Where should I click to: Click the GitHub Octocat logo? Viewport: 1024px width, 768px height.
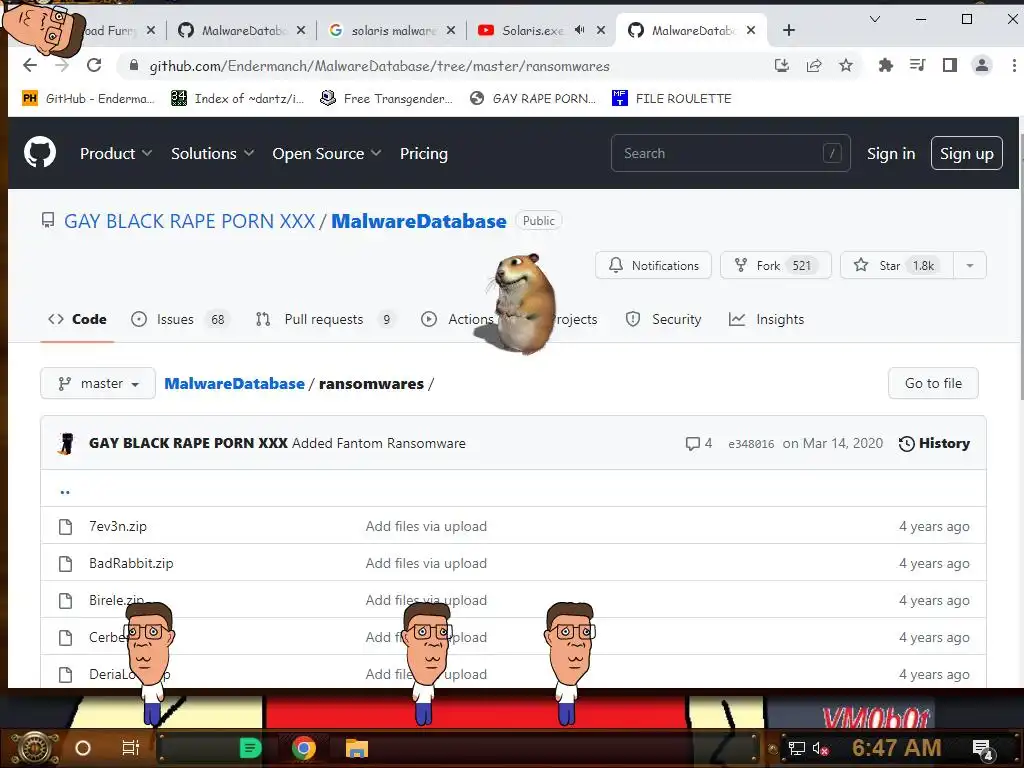[x=40, y=153]
